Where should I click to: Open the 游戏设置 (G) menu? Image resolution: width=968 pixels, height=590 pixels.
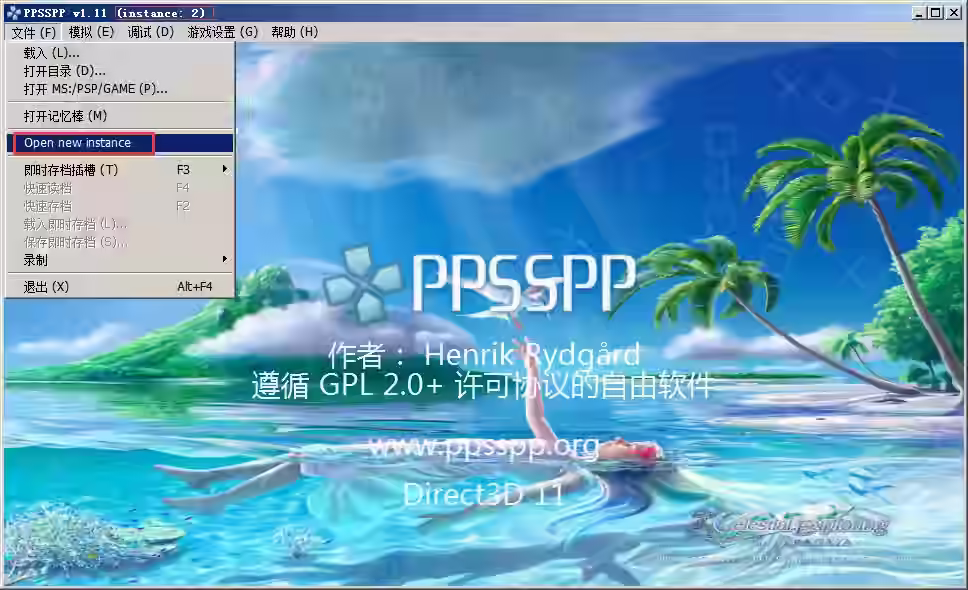[x=222, y=32]
